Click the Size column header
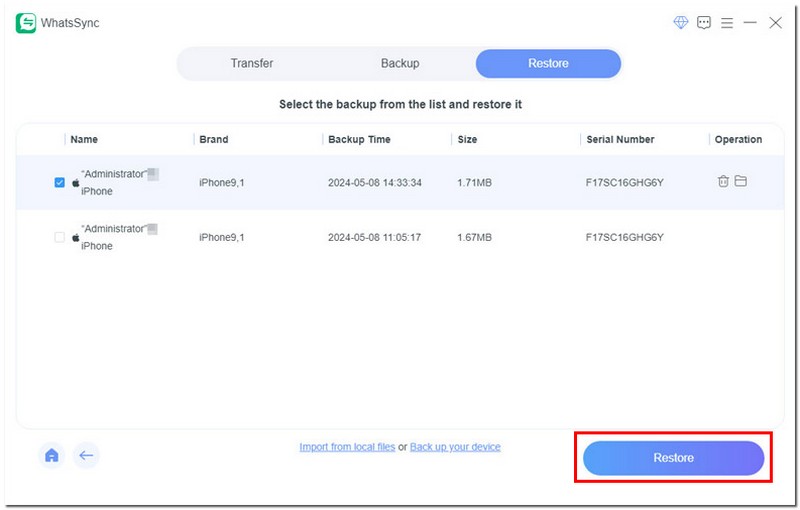800x510 pixels. pyautogui.click(x=467, y=139)
